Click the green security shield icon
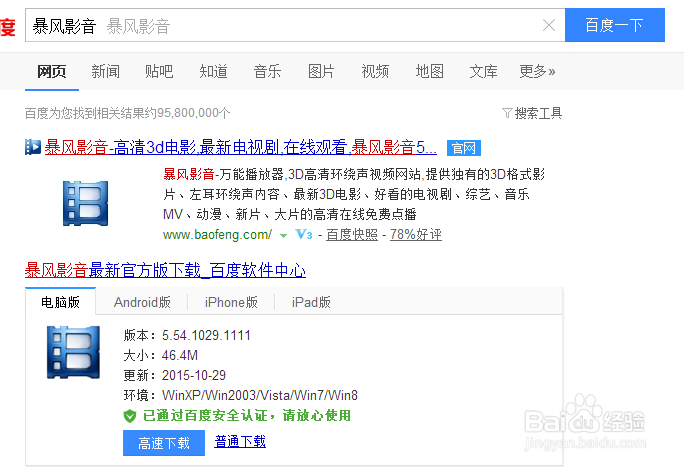Viewport: 684px width, 467px height. 130,416
